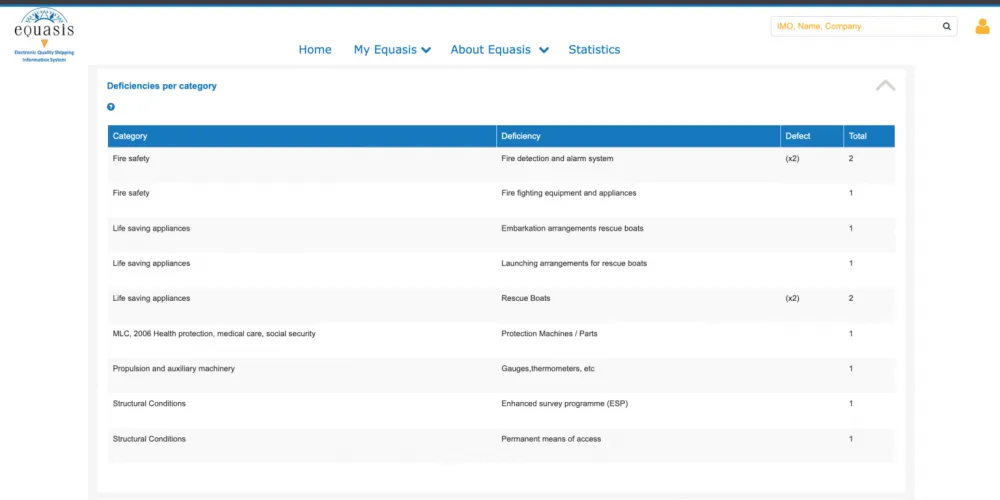Image resolution: width=1000 pixels, height=500 pixels.
Task: Expand the About Equasis dropdown menu
Action: tap(499, 50)
